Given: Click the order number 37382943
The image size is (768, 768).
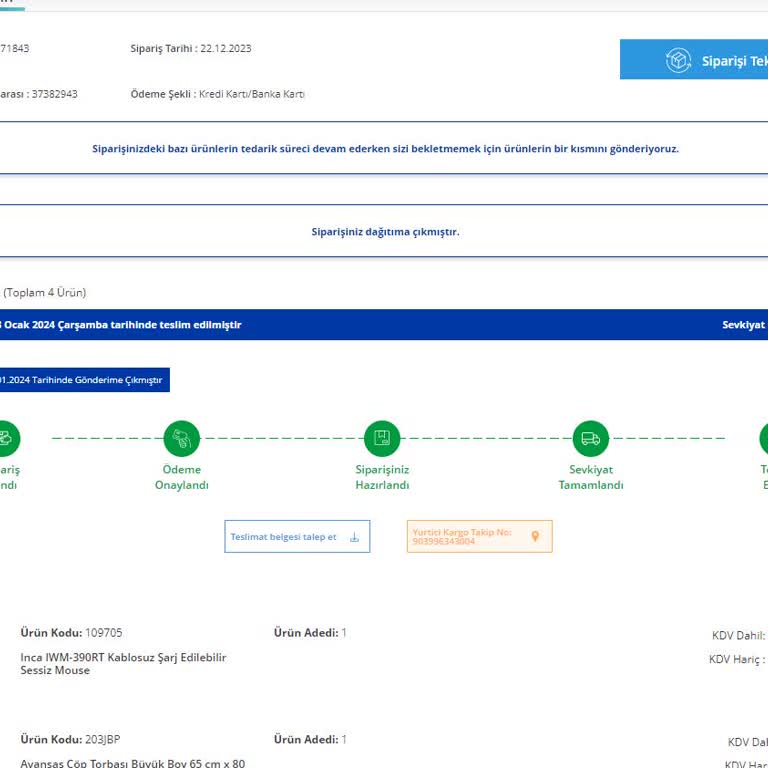Looking at the screenshot, I should (54, 94).
